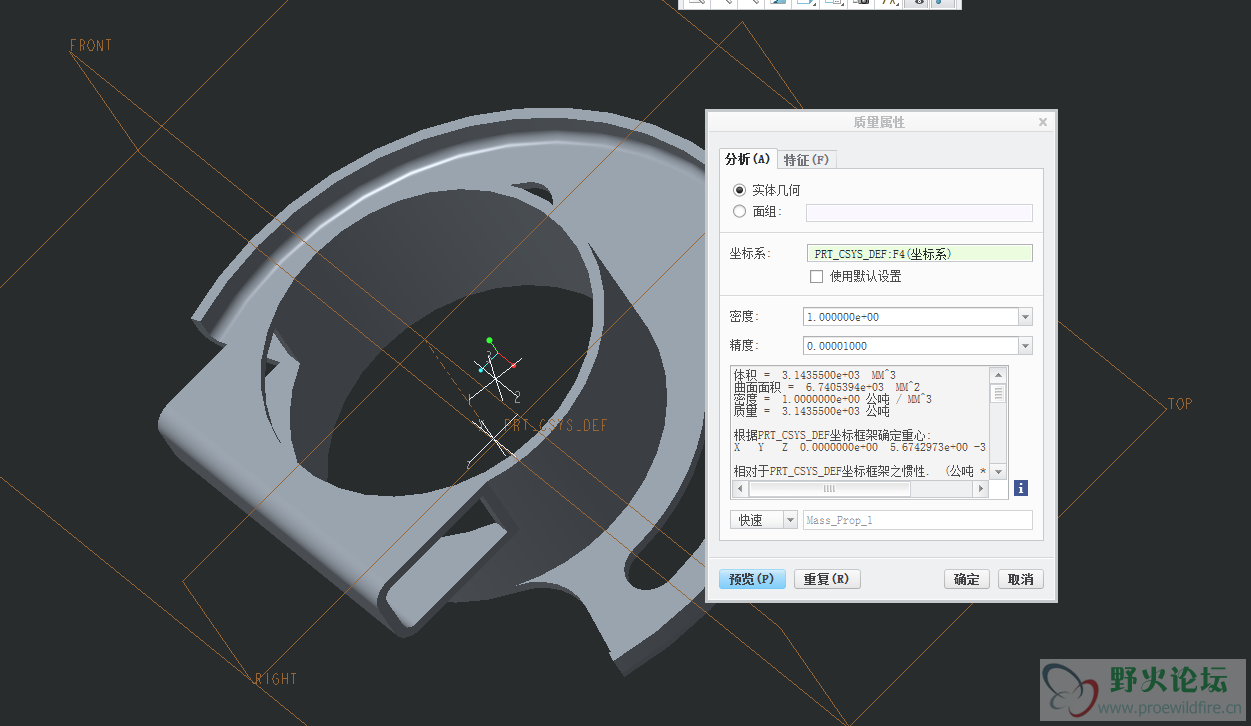Confirm with the 确定 button
Screen dimensions: 1251x726
[967, 579]
